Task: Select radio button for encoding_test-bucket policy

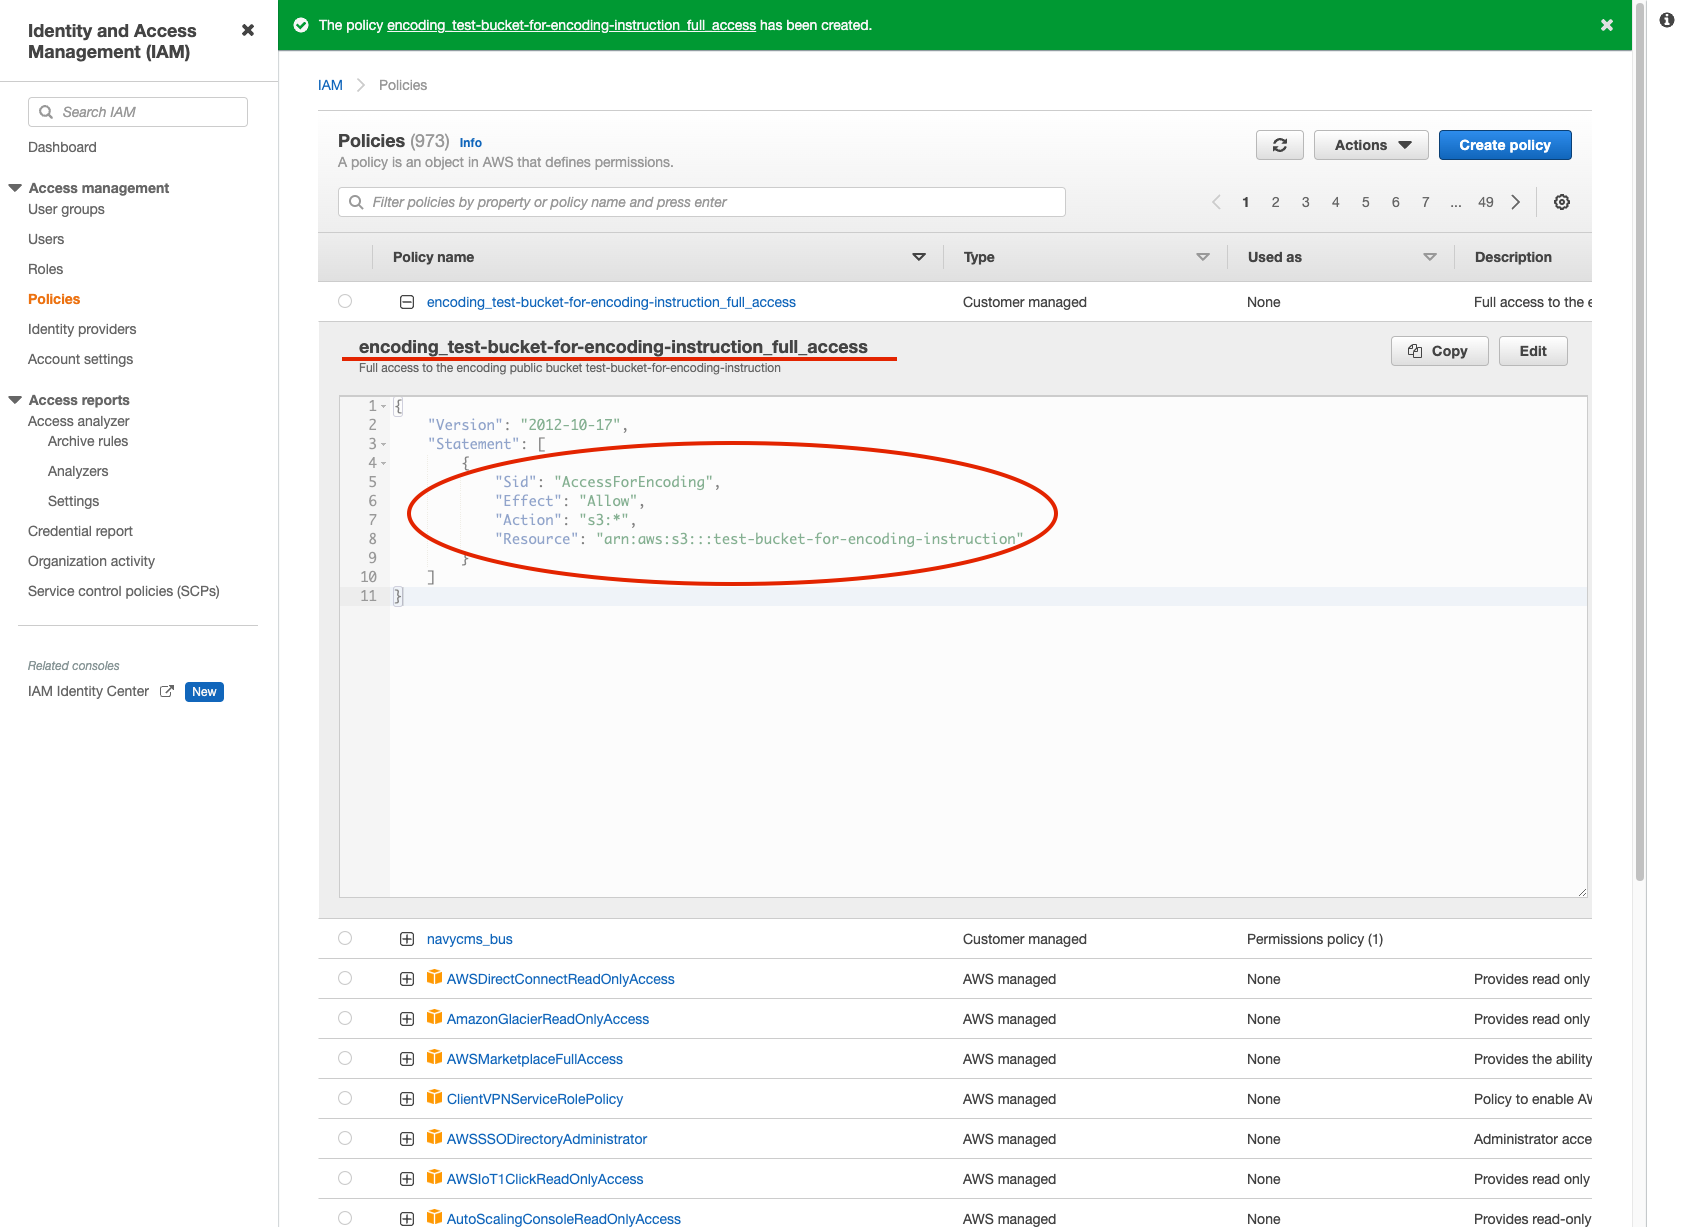Action: [x=345, y=301]
